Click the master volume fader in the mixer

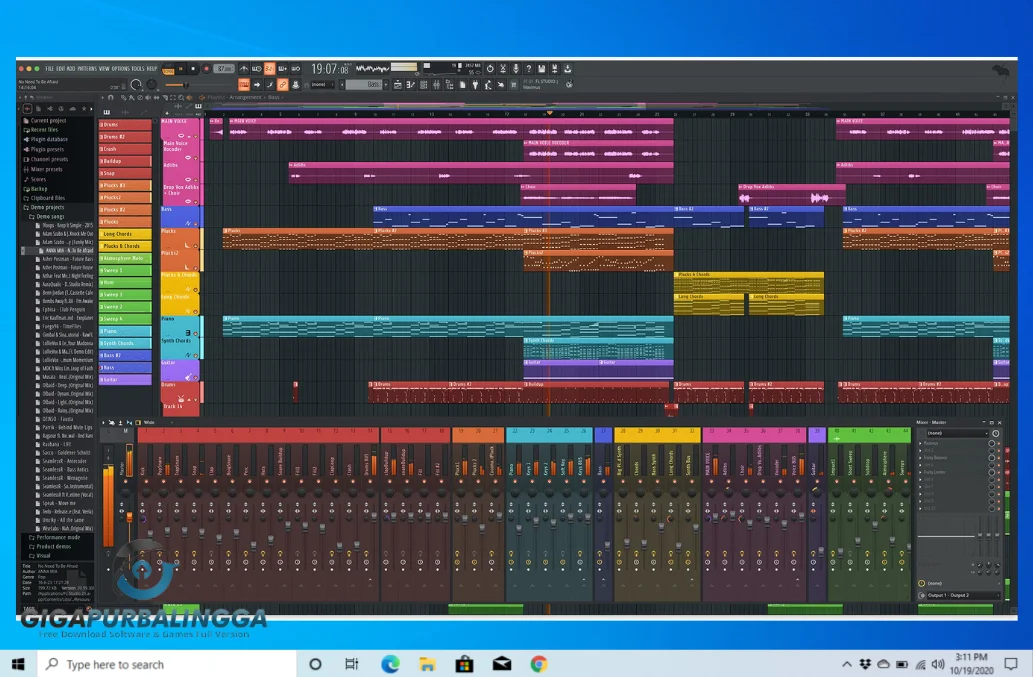[130, 515]
